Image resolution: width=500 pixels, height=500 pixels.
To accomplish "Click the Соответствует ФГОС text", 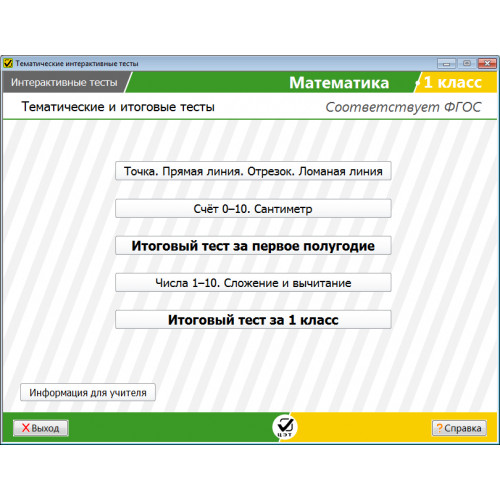I will [x=403, y=107].
